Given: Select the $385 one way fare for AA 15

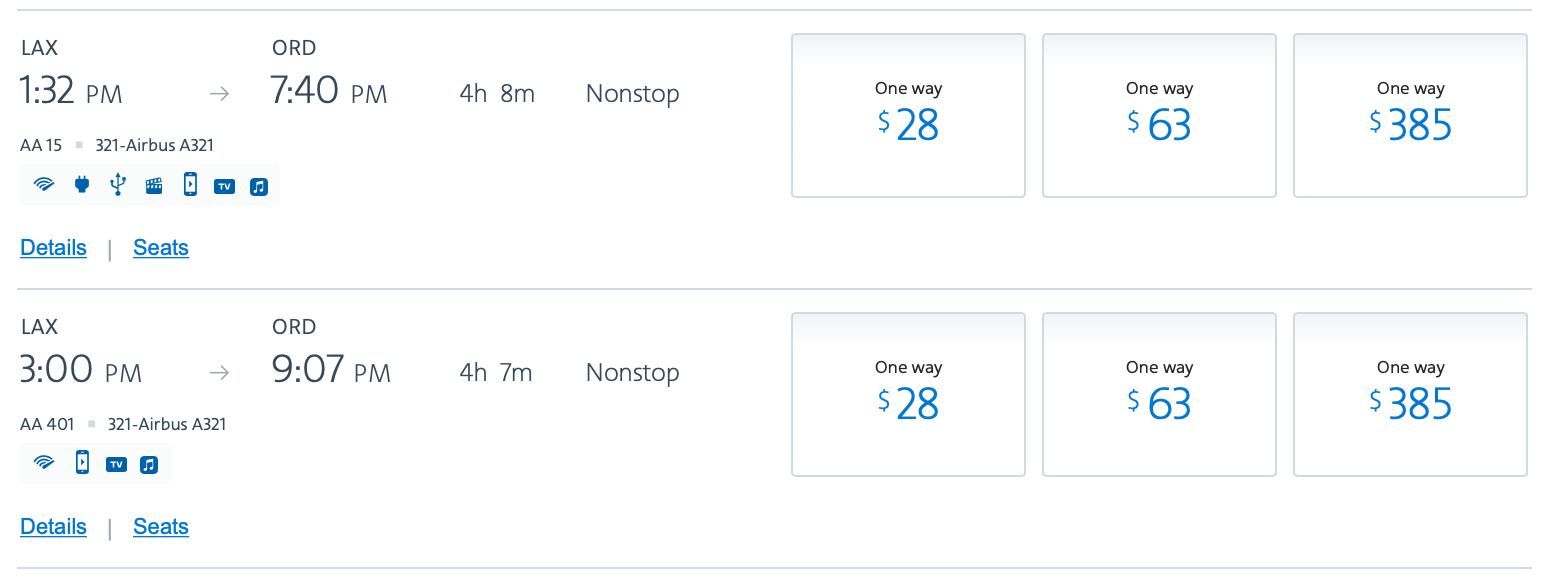Looking at the screenshot, I should [x=1409, y=115].
